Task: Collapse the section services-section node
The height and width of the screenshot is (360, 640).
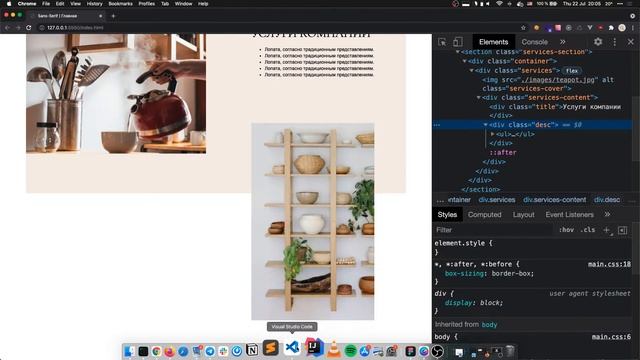Action: pos(458,52)
